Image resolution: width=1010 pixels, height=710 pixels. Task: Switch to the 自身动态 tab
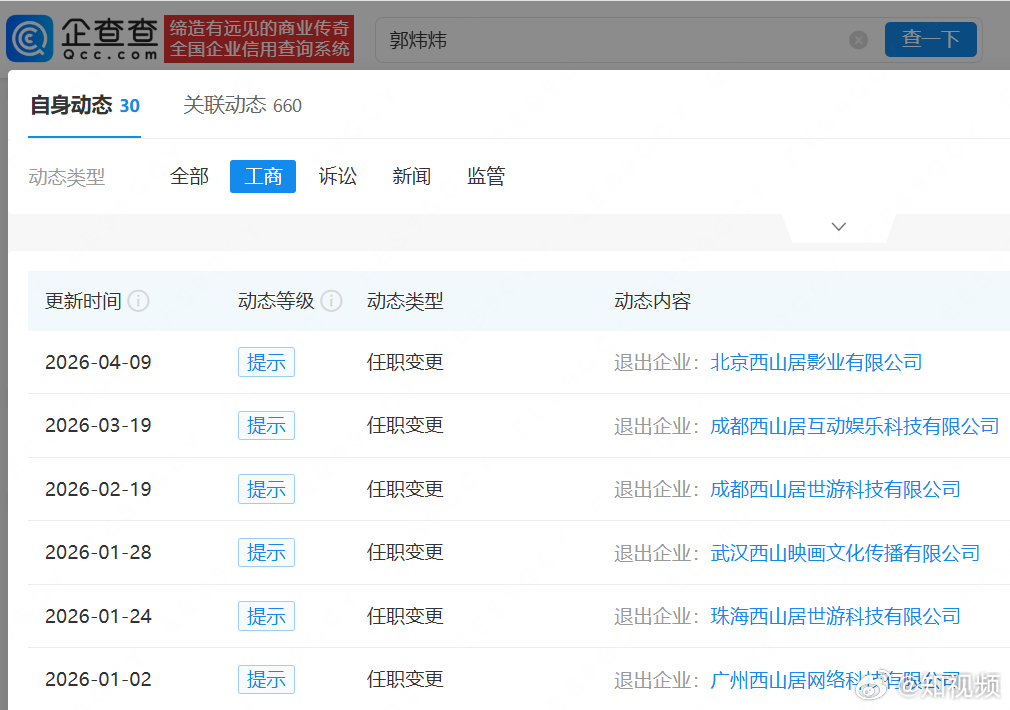tap(84, 105)
